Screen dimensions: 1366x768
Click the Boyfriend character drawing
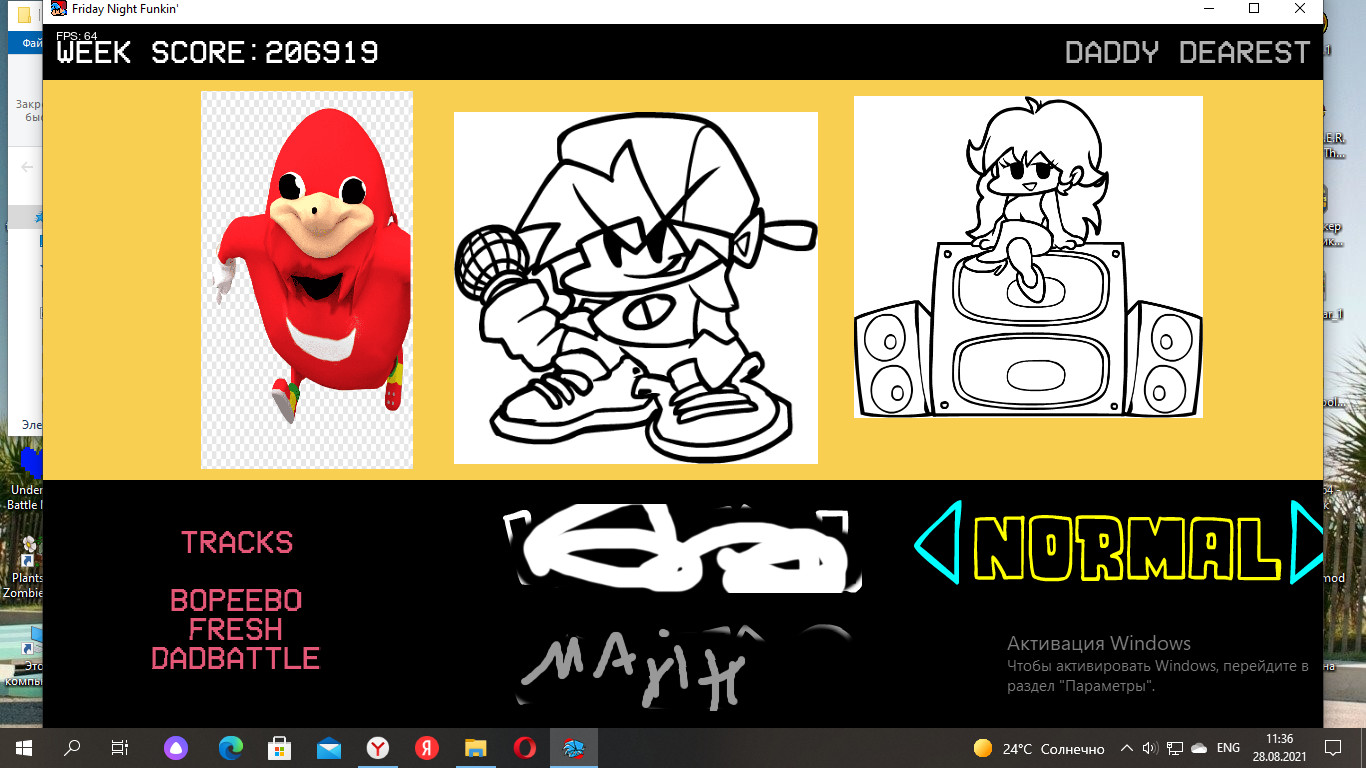coord(636,288)
